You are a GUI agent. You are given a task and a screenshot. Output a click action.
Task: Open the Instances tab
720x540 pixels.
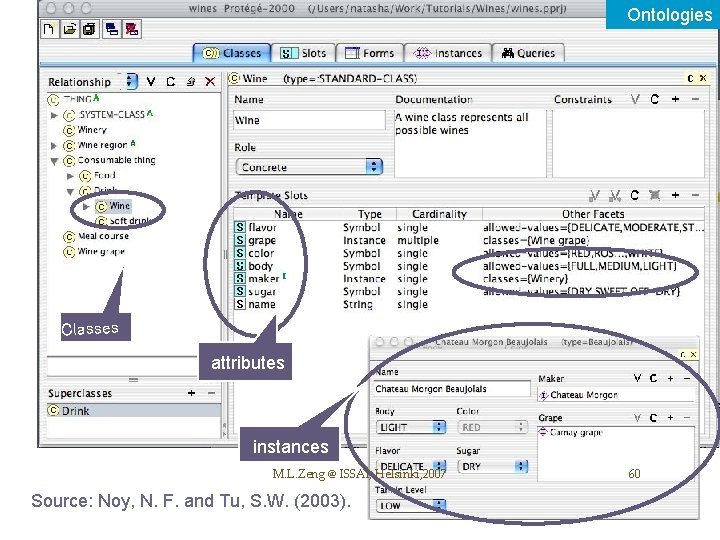tap(448, 53)
